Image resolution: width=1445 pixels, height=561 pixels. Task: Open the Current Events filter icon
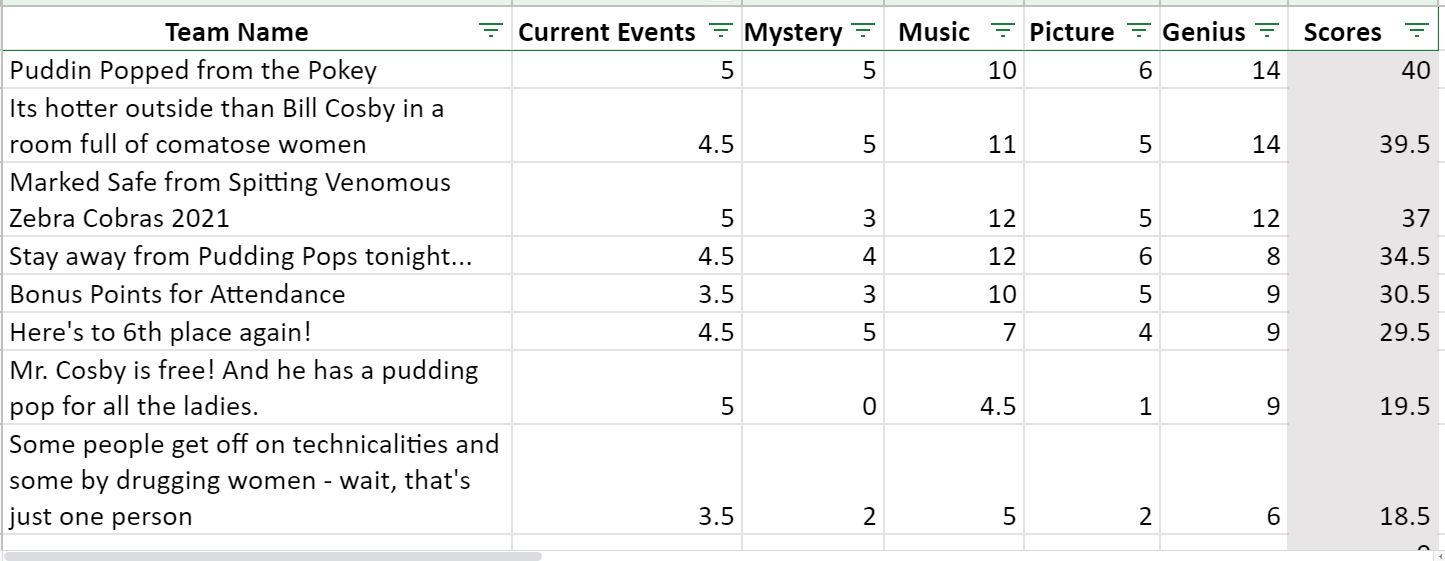coord(720,31)
